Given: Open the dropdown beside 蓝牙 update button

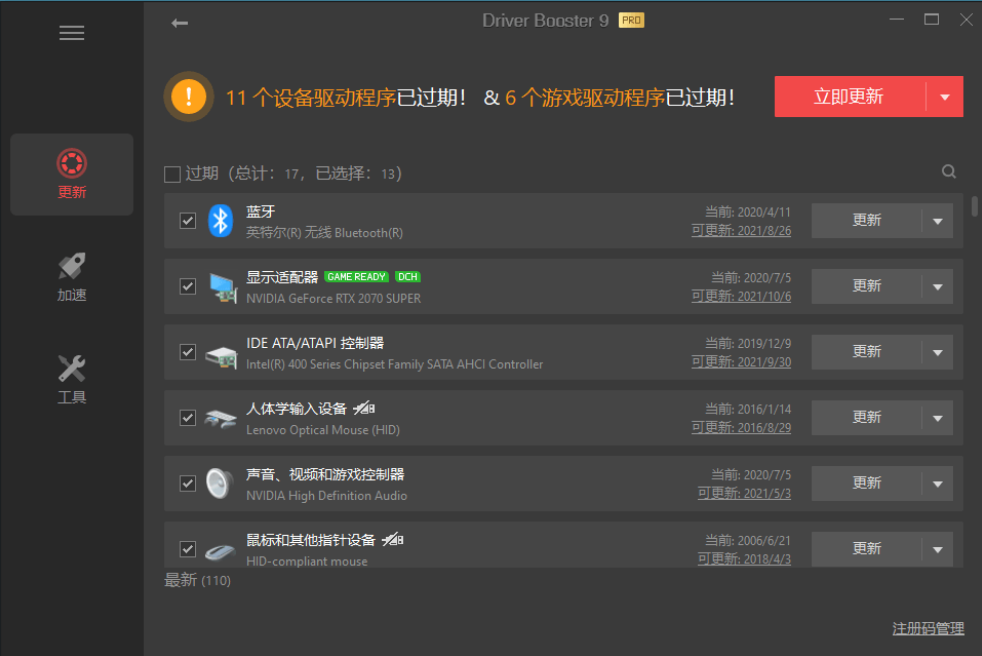Looking at the screenshot, I should click(938, 220).
